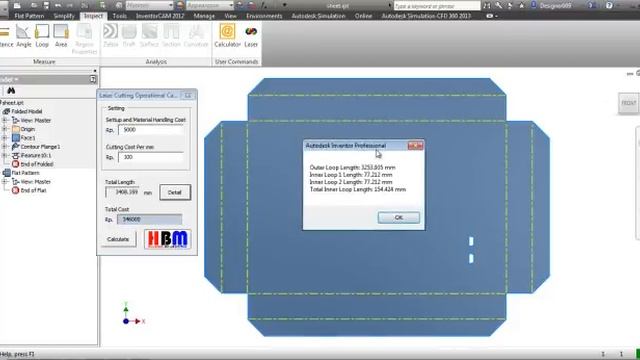Open the Environments ribbon tab

264,16
